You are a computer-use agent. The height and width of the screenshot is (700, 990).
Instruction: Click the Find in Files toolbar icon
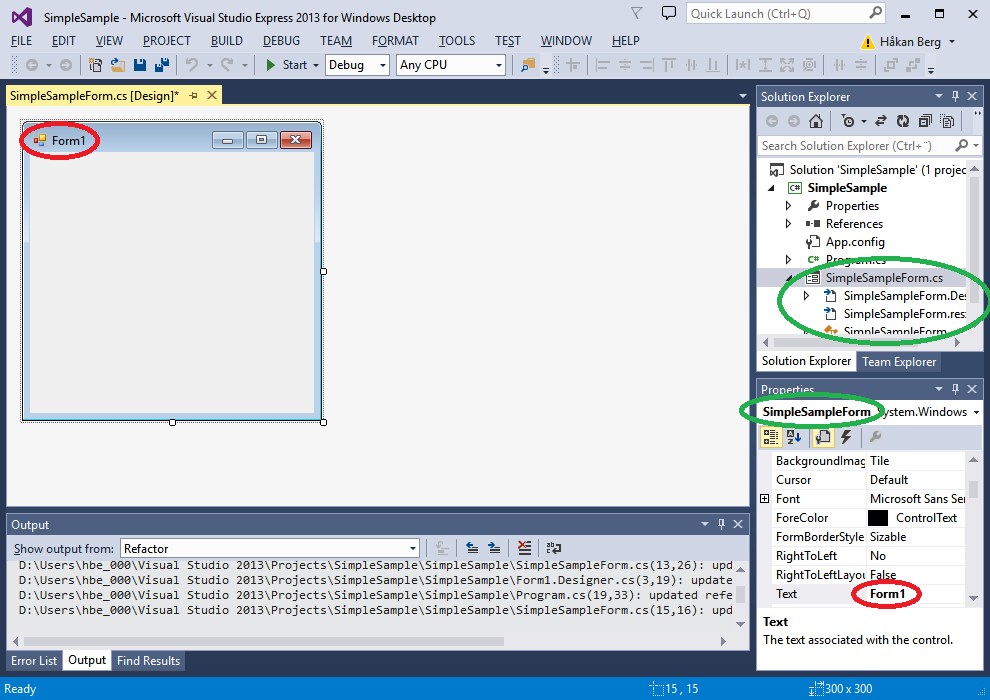coord(528,65)
